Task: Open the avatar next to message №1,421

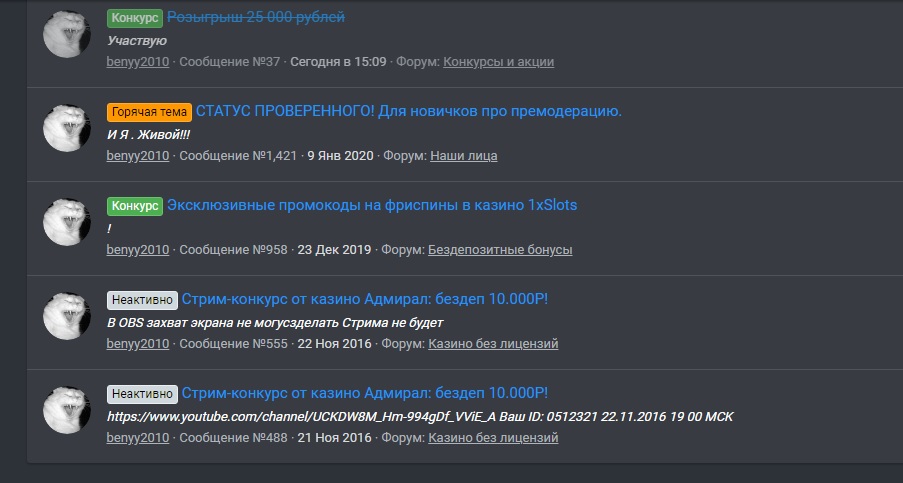Action: [66, 128]
